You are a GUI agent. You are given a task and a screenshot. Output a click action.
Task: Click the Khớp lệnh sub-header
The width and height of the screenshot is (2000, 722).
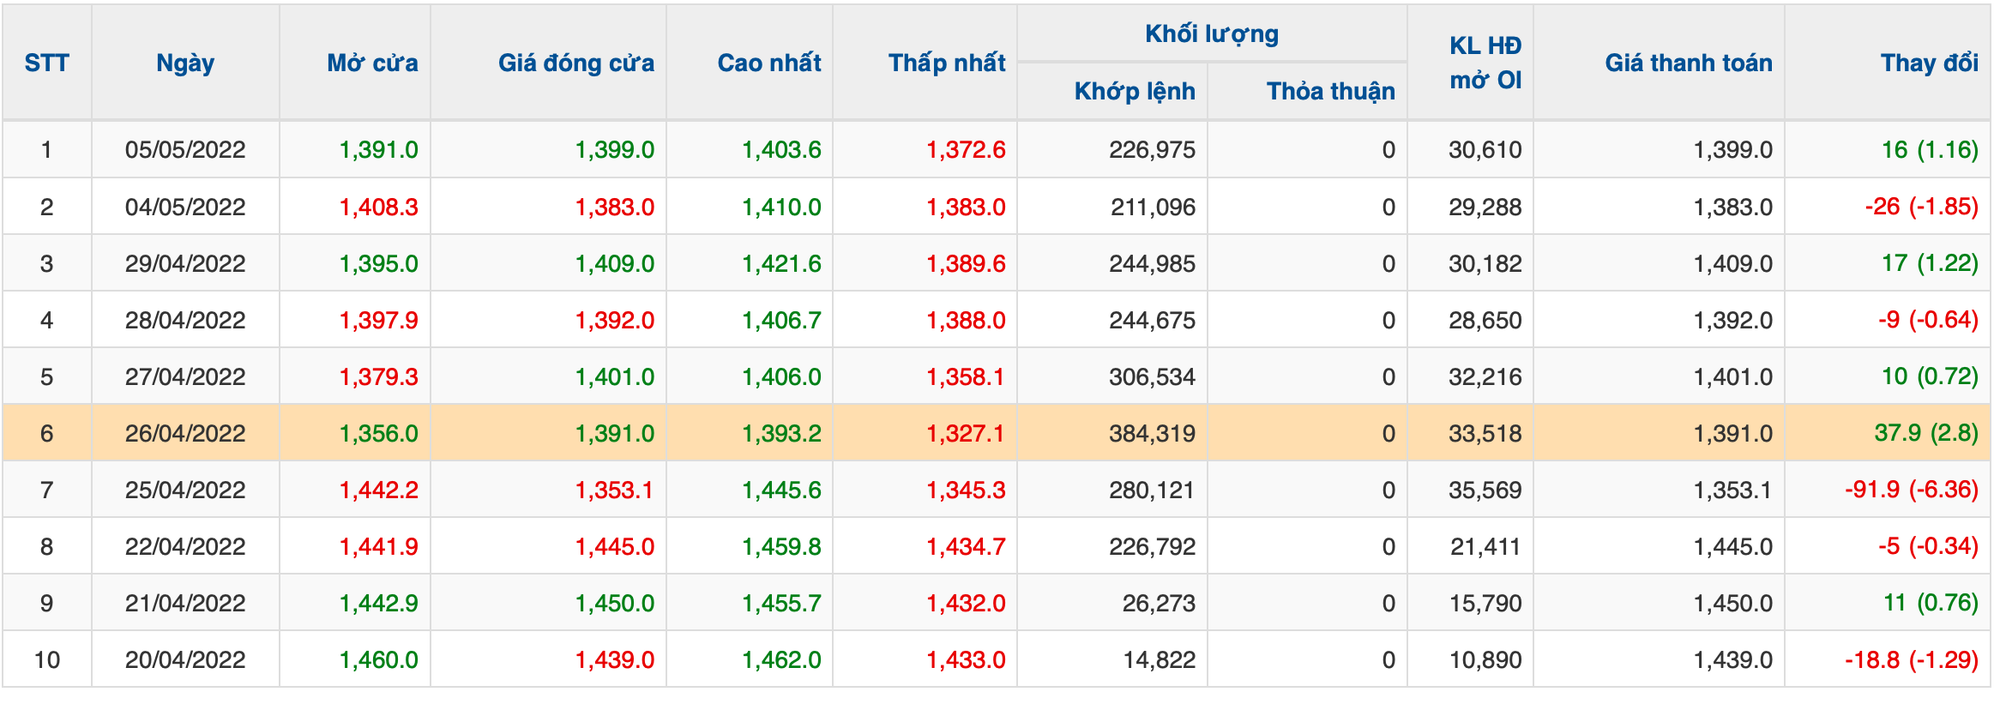[1135, 91]
